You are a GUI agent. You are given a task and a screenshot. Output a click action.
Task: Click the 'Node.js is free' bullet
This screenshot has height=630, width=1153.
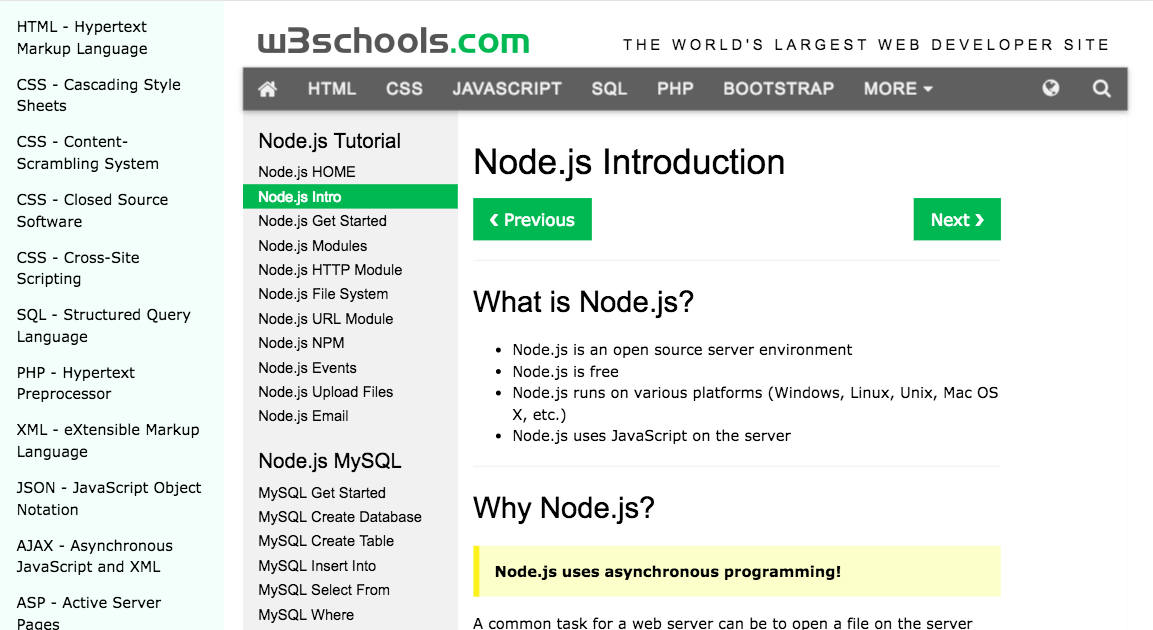(565, 372)
